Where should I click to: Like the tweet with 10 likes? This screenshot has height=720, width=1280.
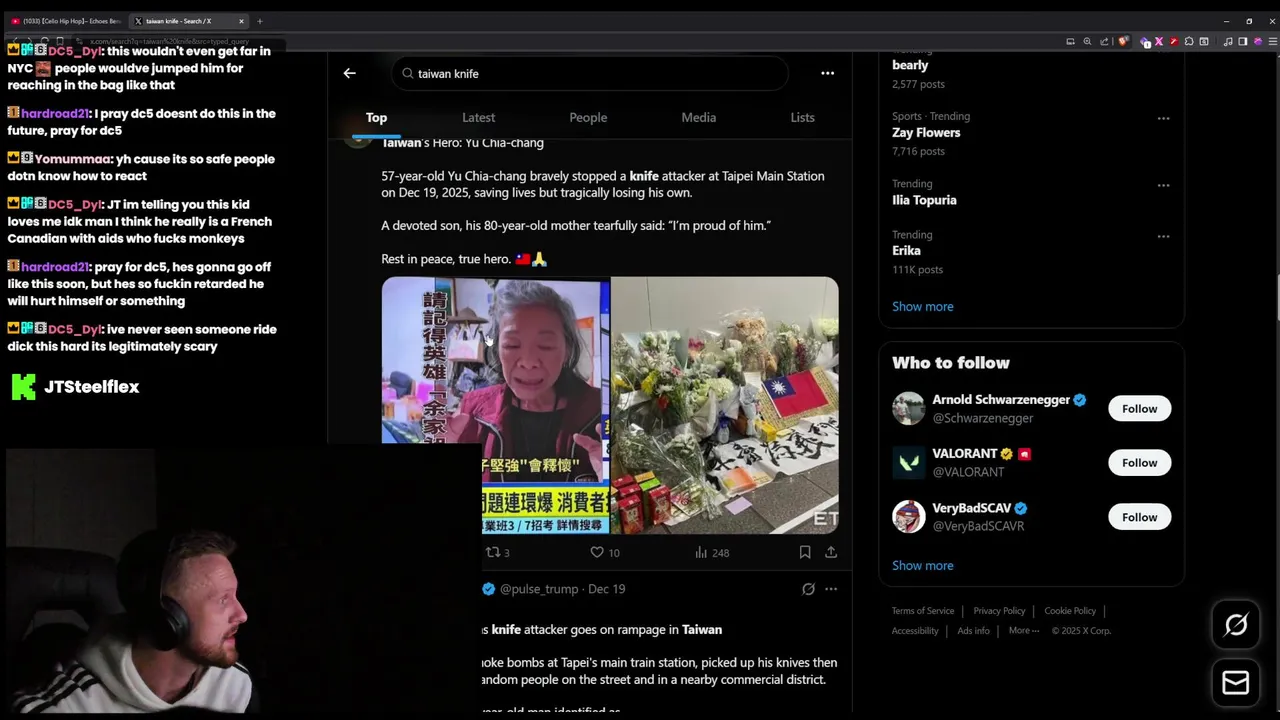pos(604,552)
